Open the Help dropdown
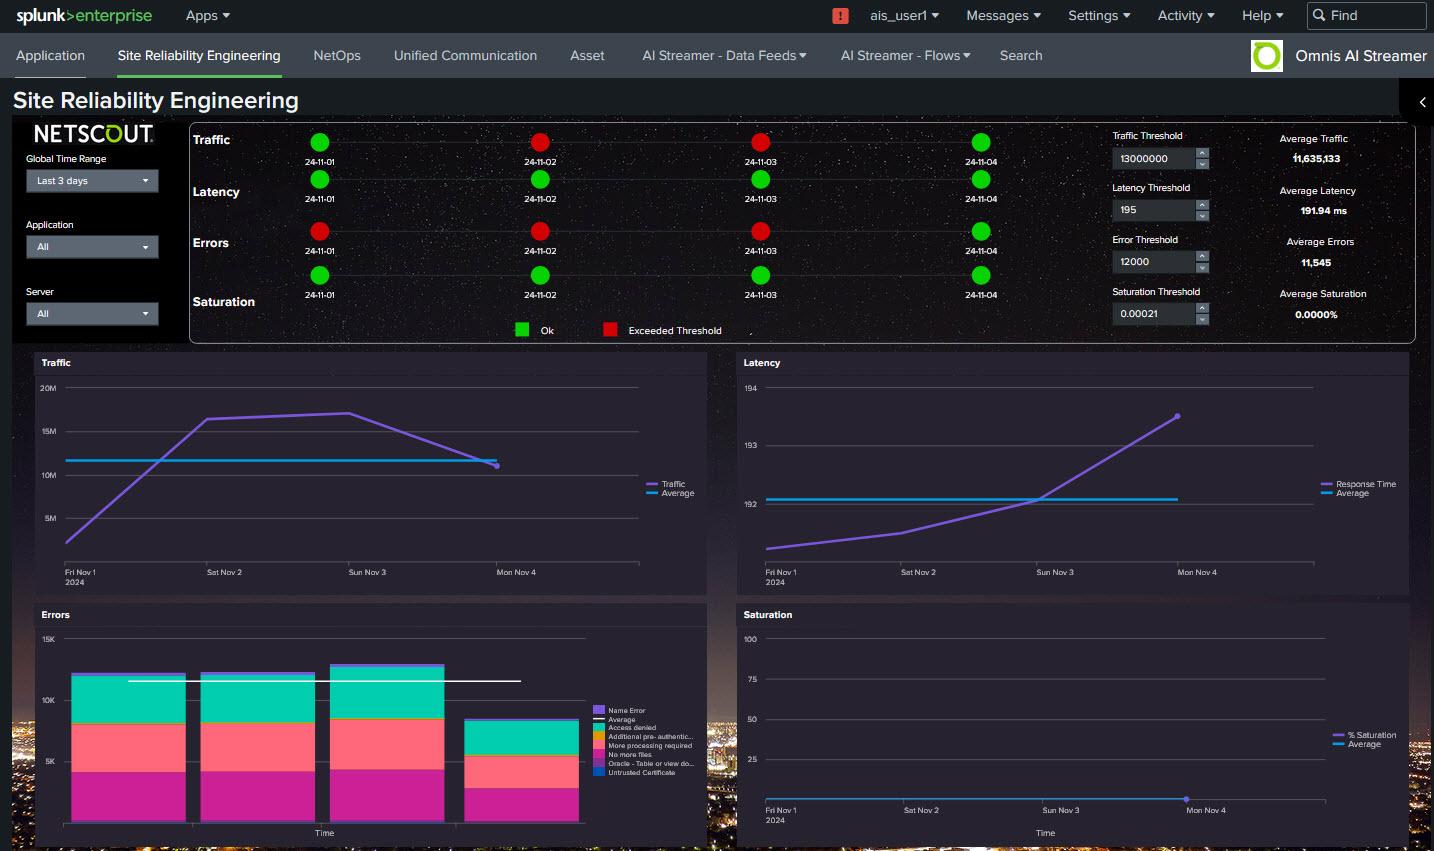1434x851 pixels. pos(1262,15)
